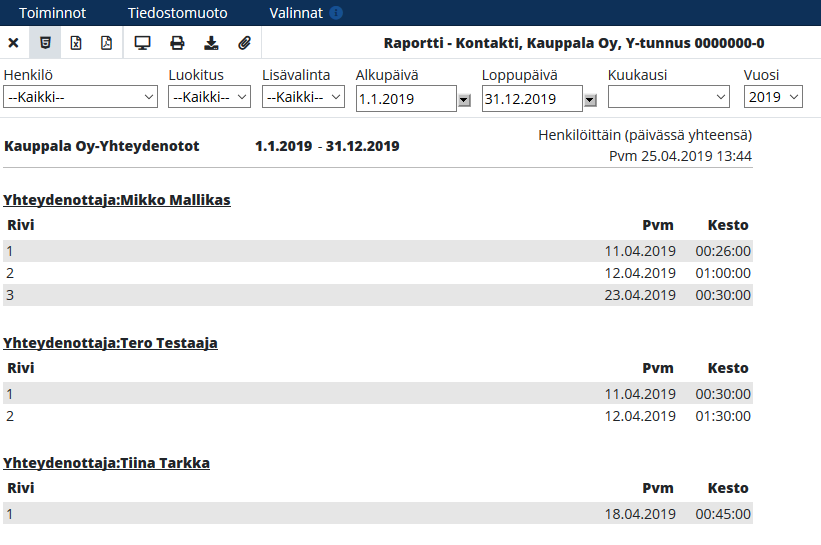Choose the Excel file format icon

point(76,43)
